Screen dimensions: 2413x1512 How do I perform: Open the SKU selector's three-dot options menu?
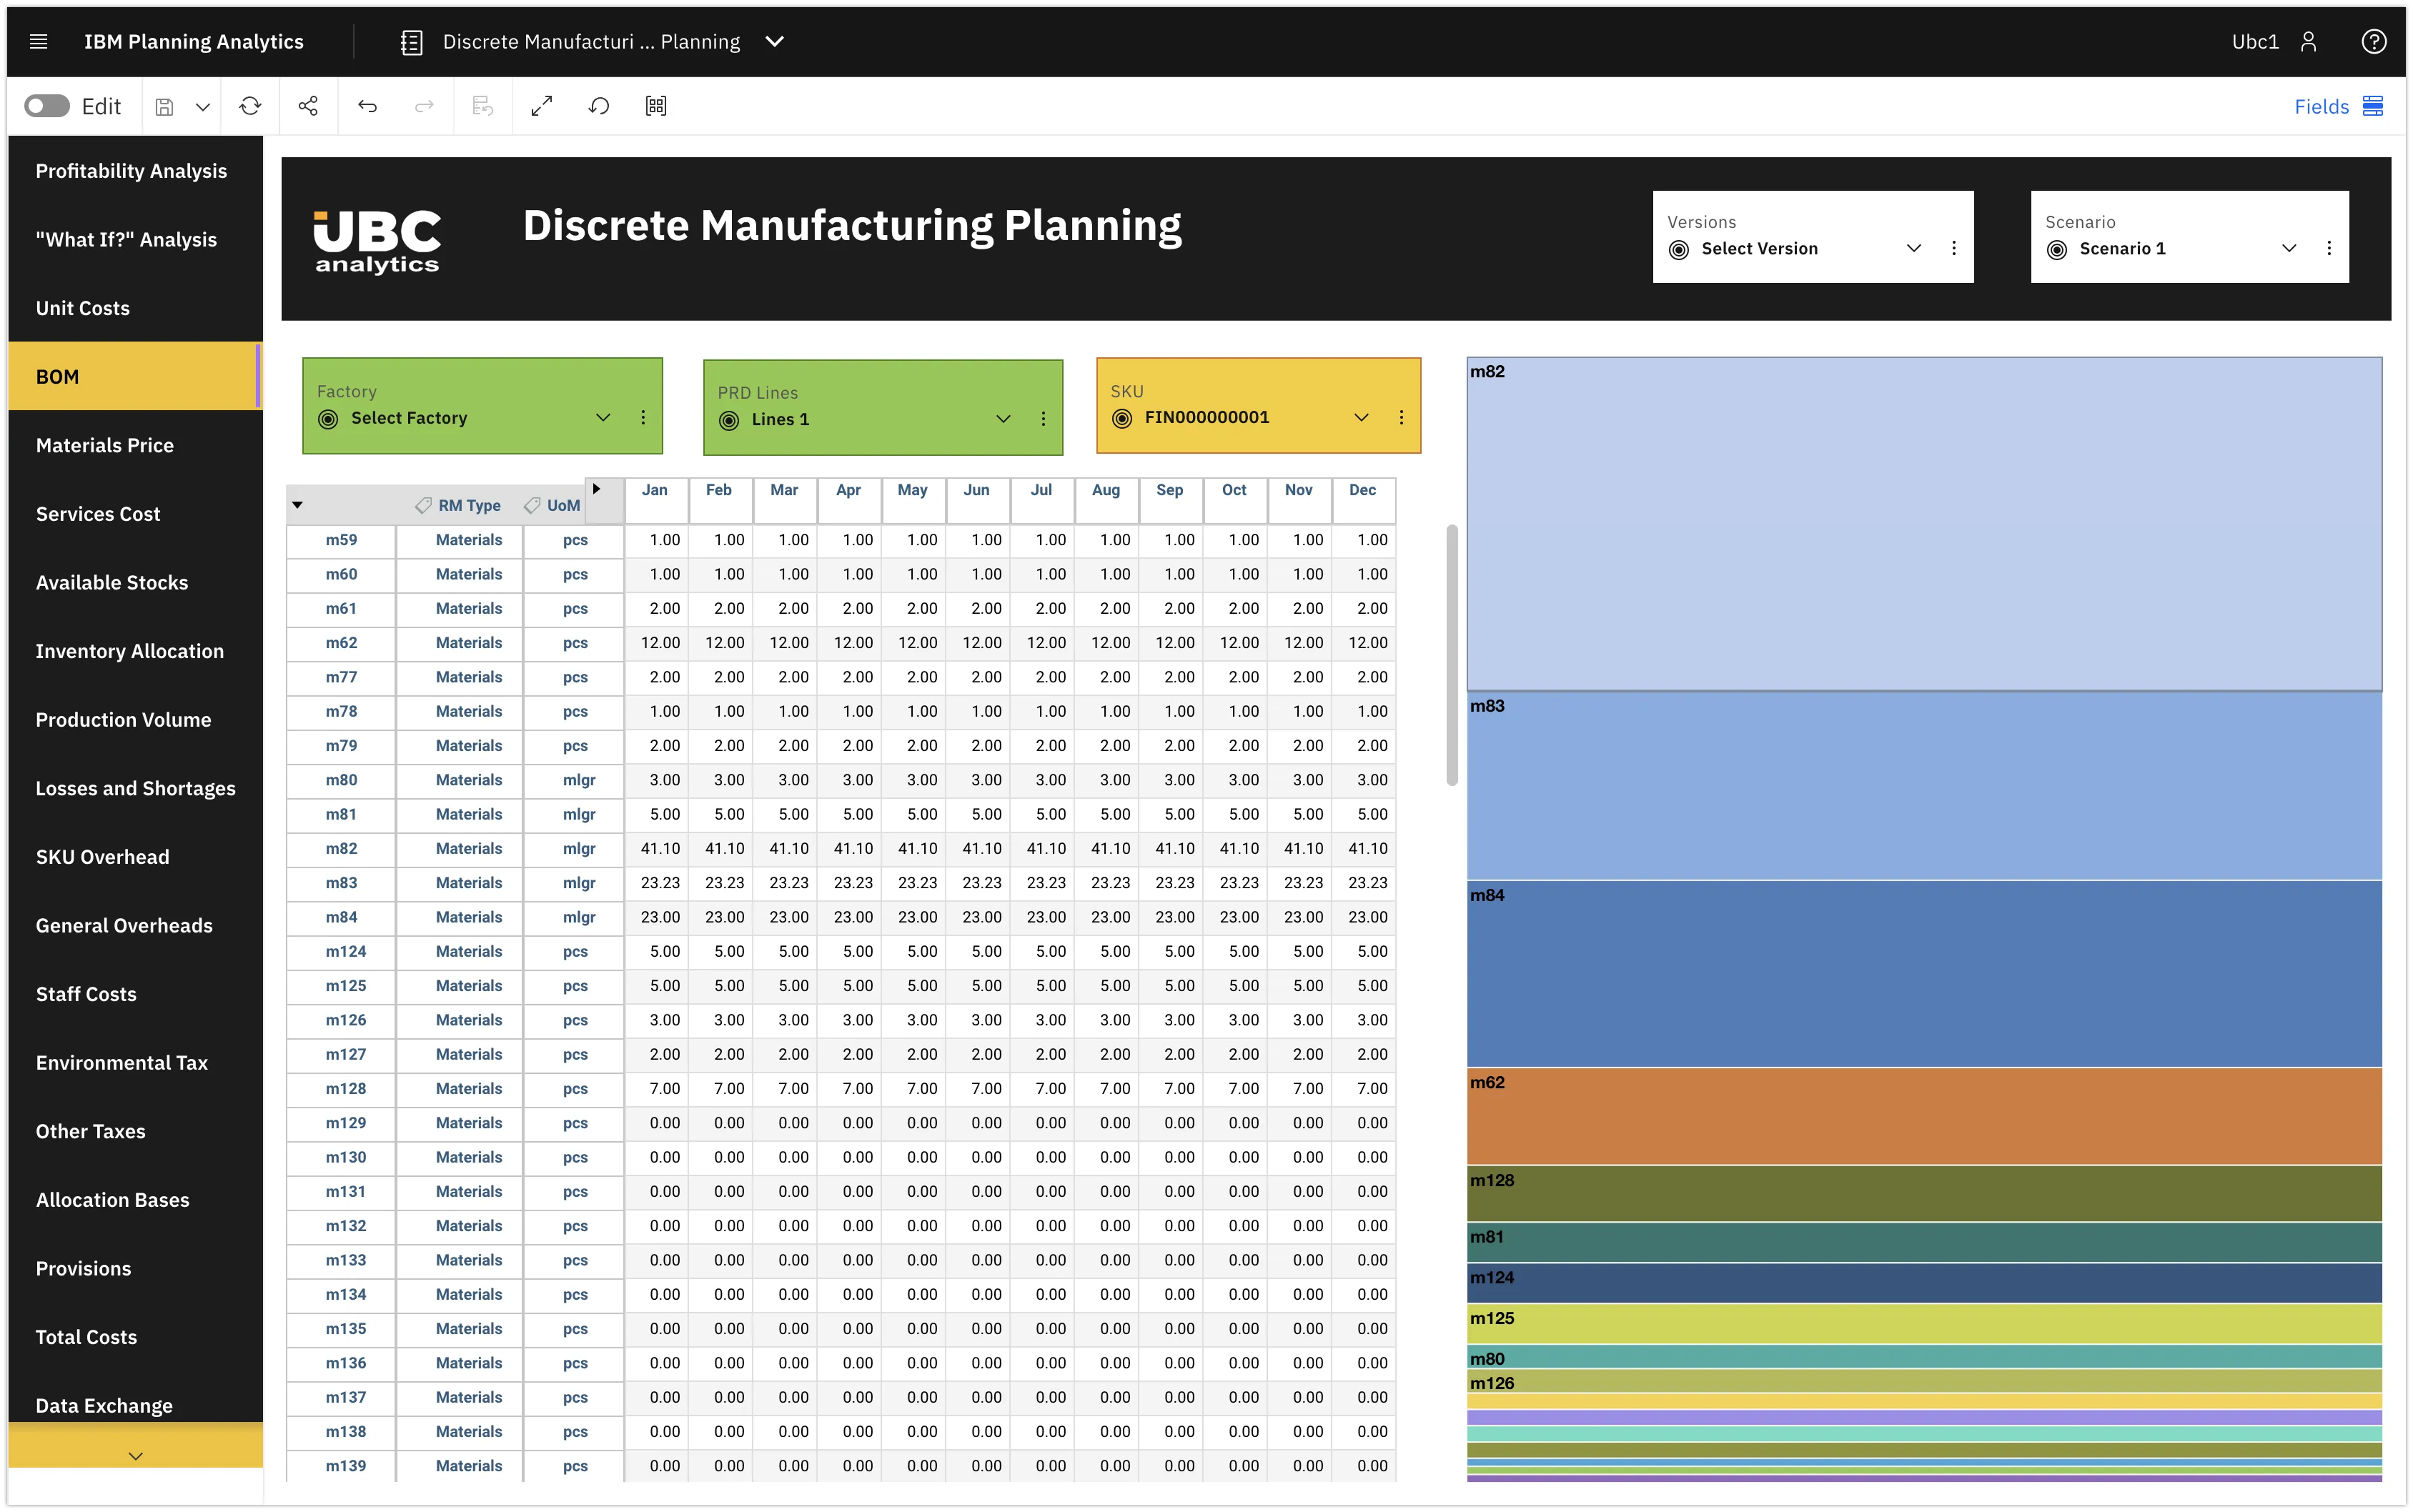(1401, 417)
